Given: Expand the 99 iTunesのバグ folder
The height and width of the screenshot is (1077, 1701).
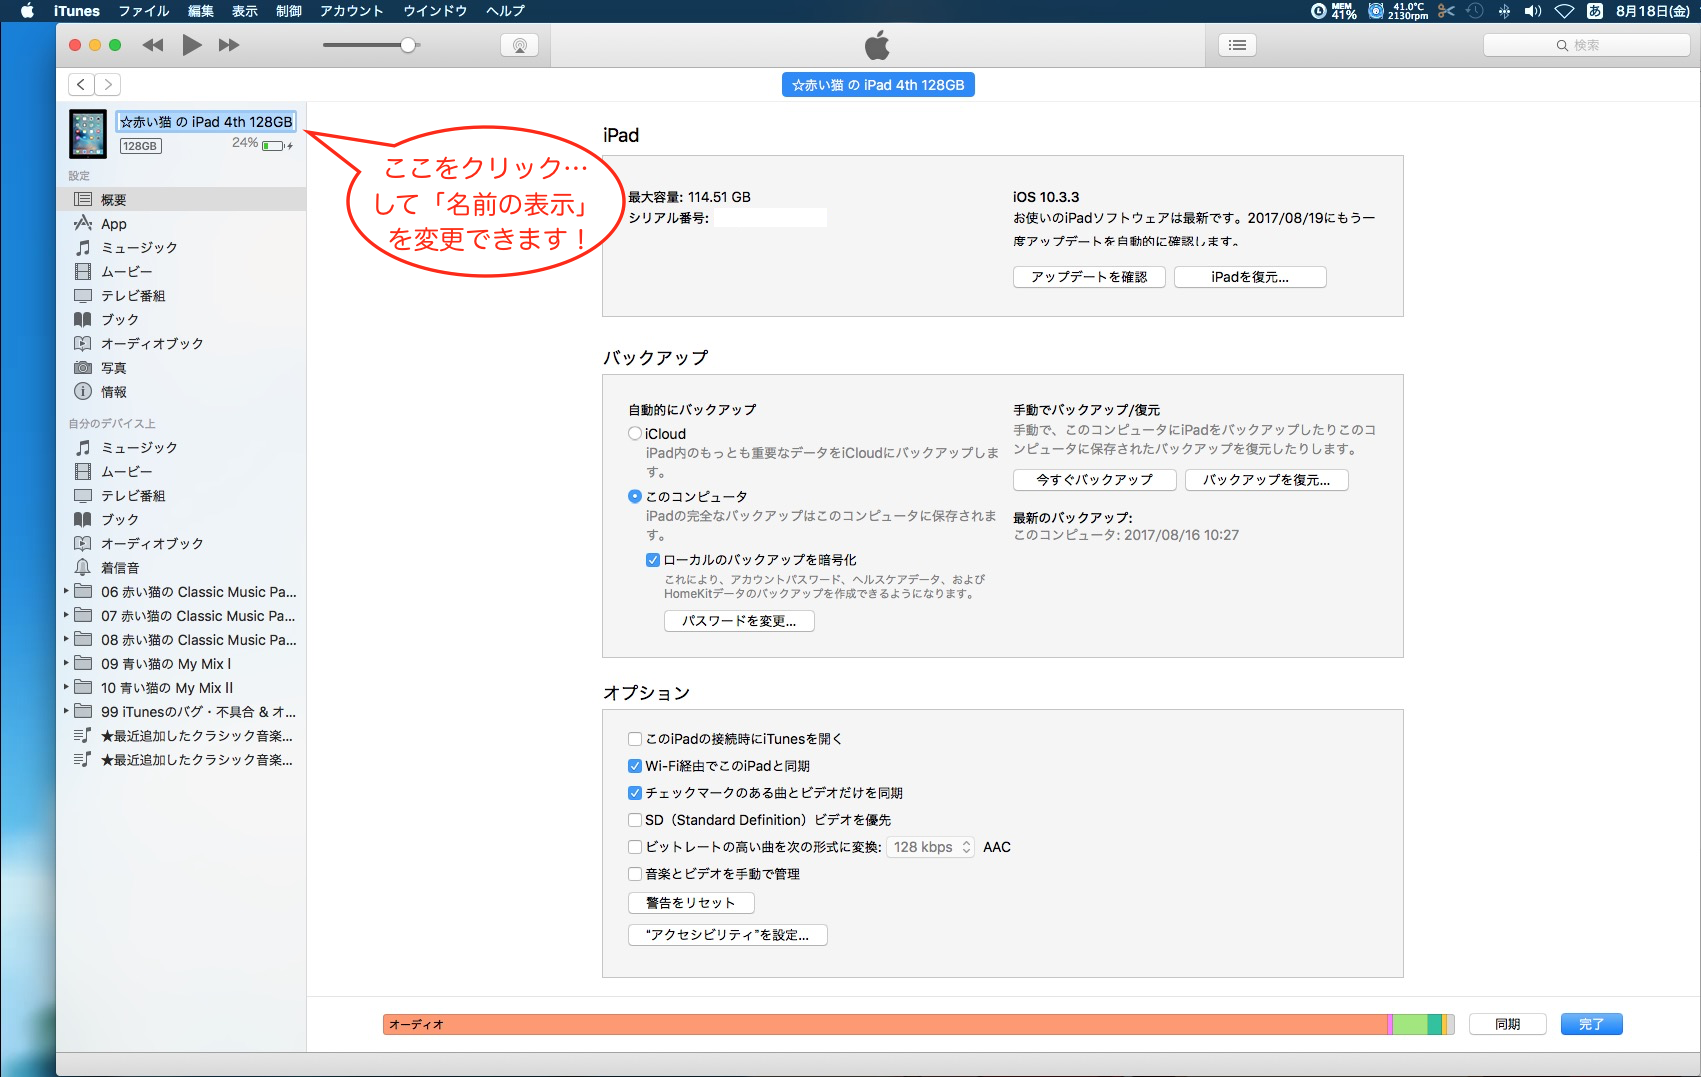Looking at the screenshot, I should [x=66, y=711].
